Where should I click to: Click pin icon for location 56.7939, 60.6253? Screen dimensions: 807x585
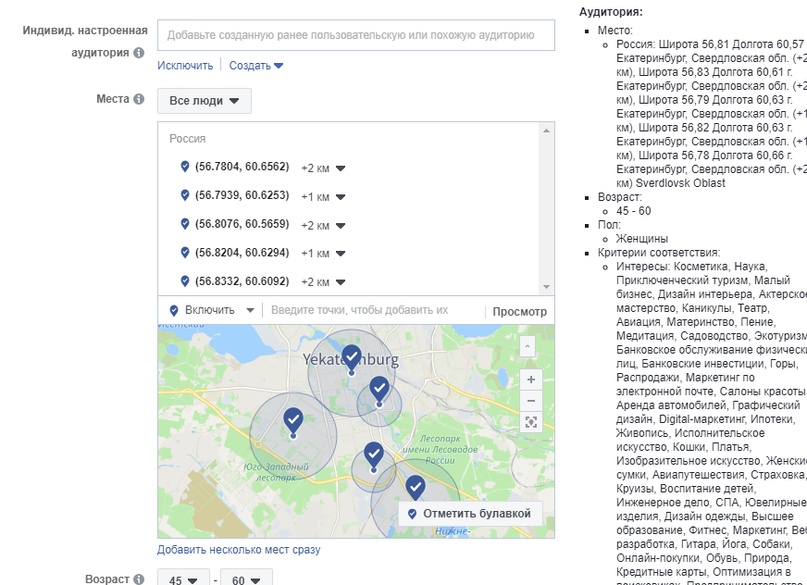pyautogui.click(x=185, y=195)
